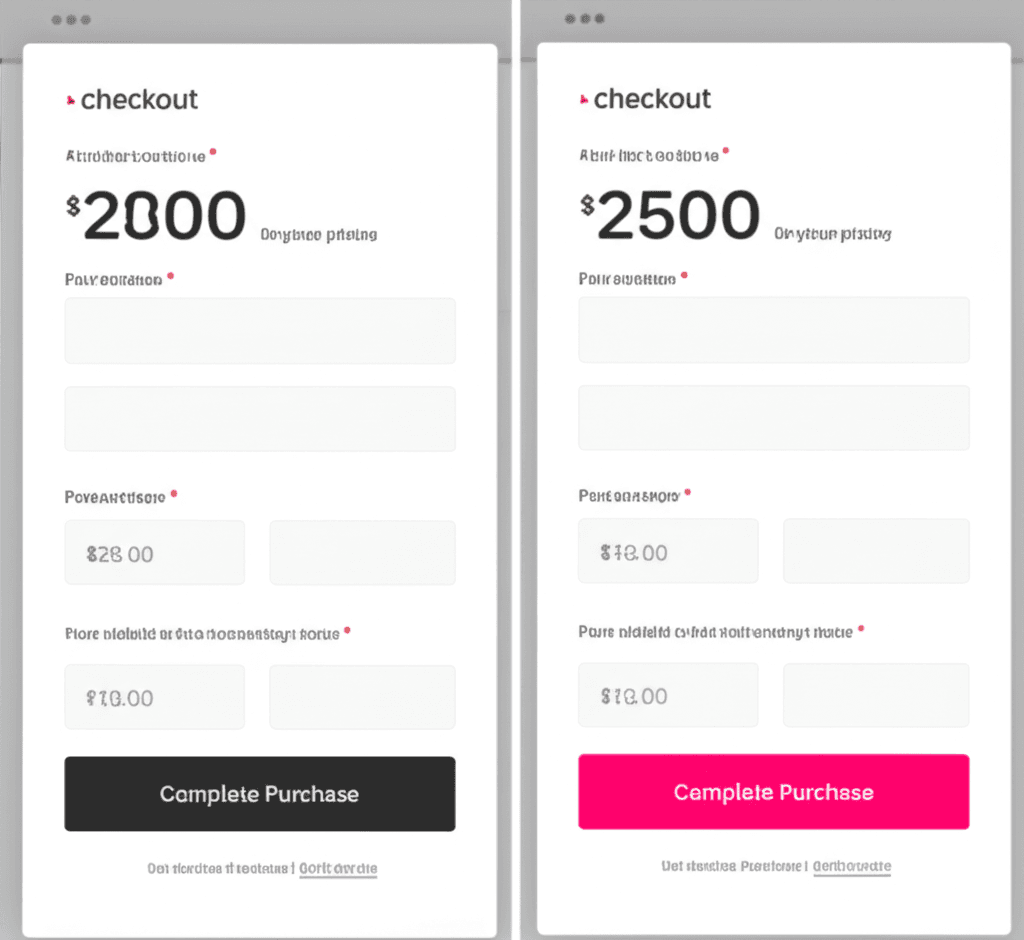Open the underlined link below right purchase button
The height and width of the screenshot is (940, 1024).
[x=852, y=867]
